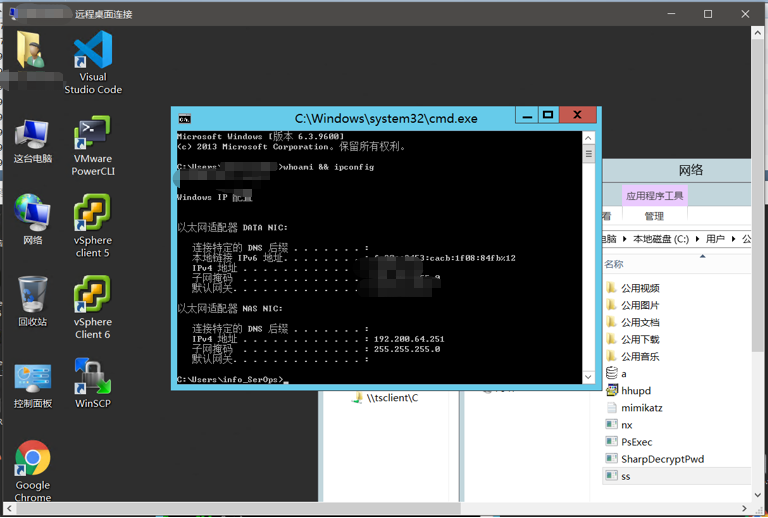Select the Google Chrome desktop icon
The image size is (768, 518).
pyautogui.click(x=33, y=461)
